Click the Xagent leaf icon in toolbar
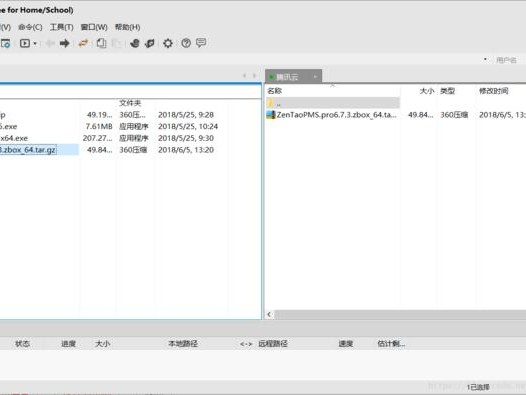 (x=150, y=43)
